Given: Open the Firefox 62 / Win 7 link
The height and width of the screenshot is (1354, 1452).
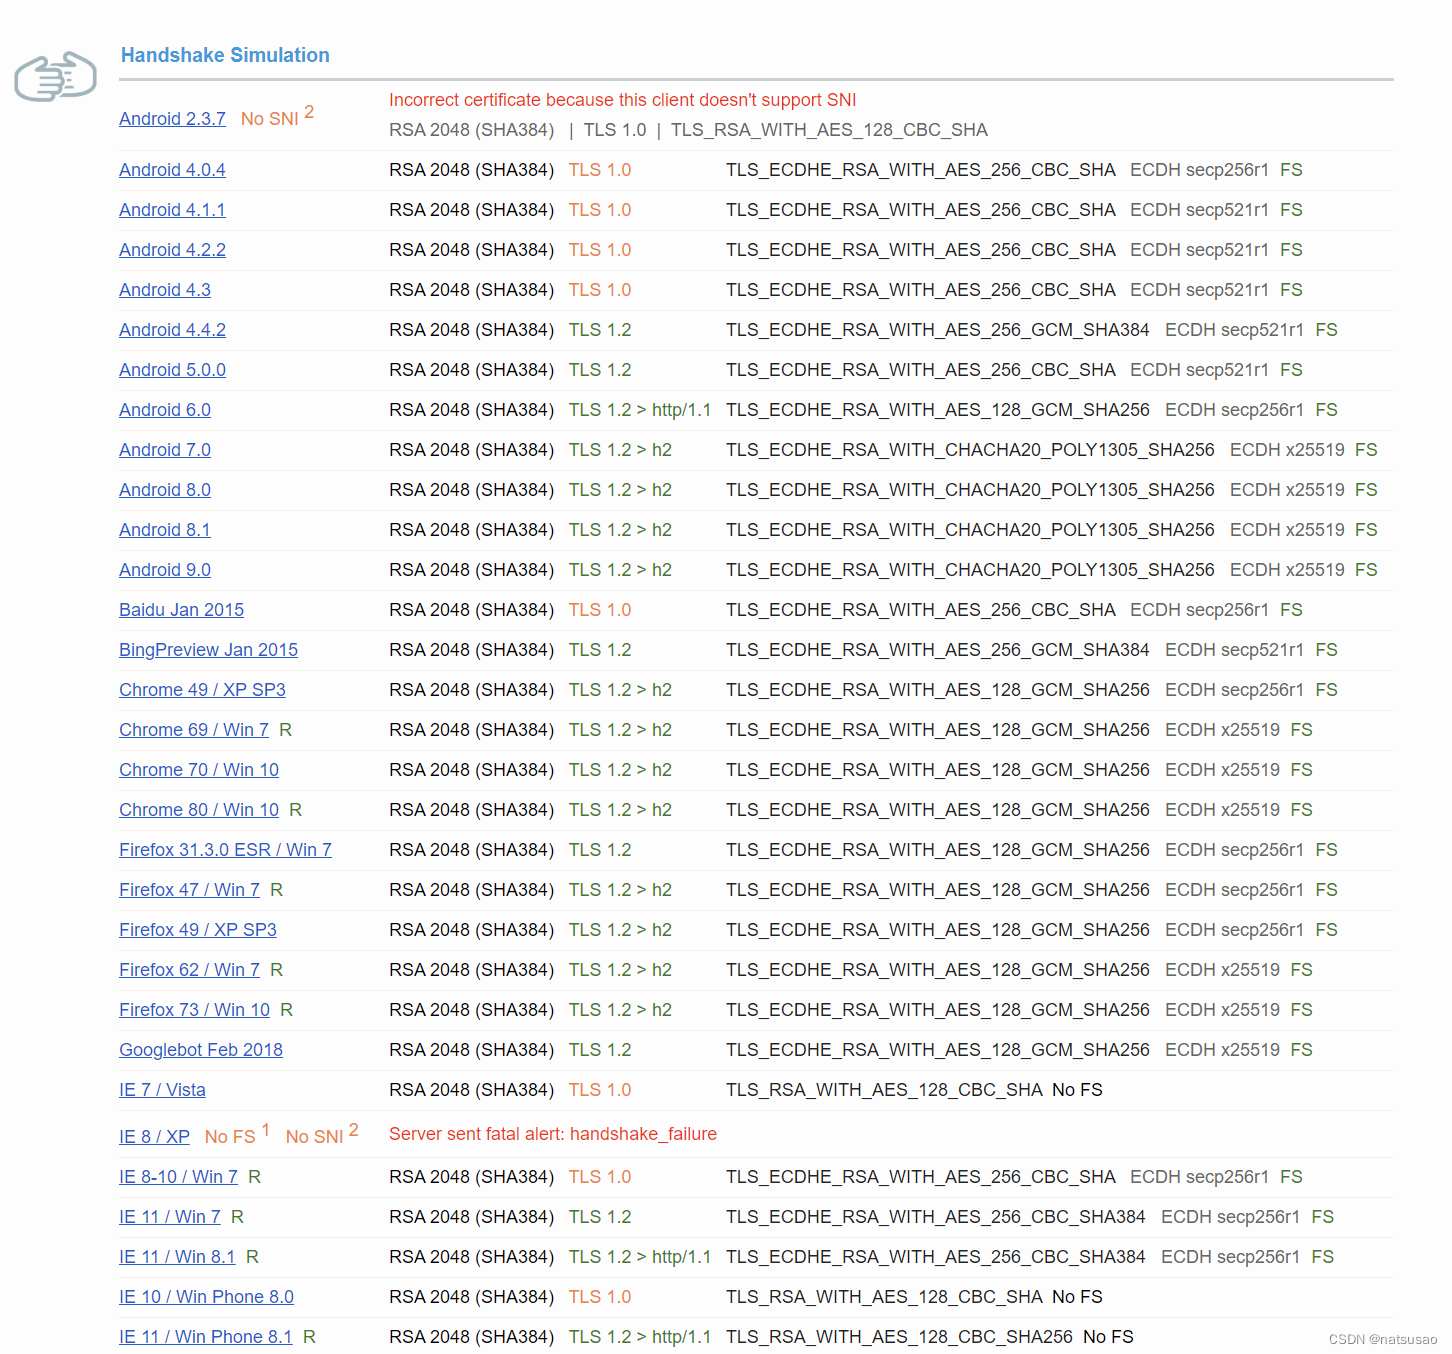Looking at the screenshot, I should click(x=189, y=970).
